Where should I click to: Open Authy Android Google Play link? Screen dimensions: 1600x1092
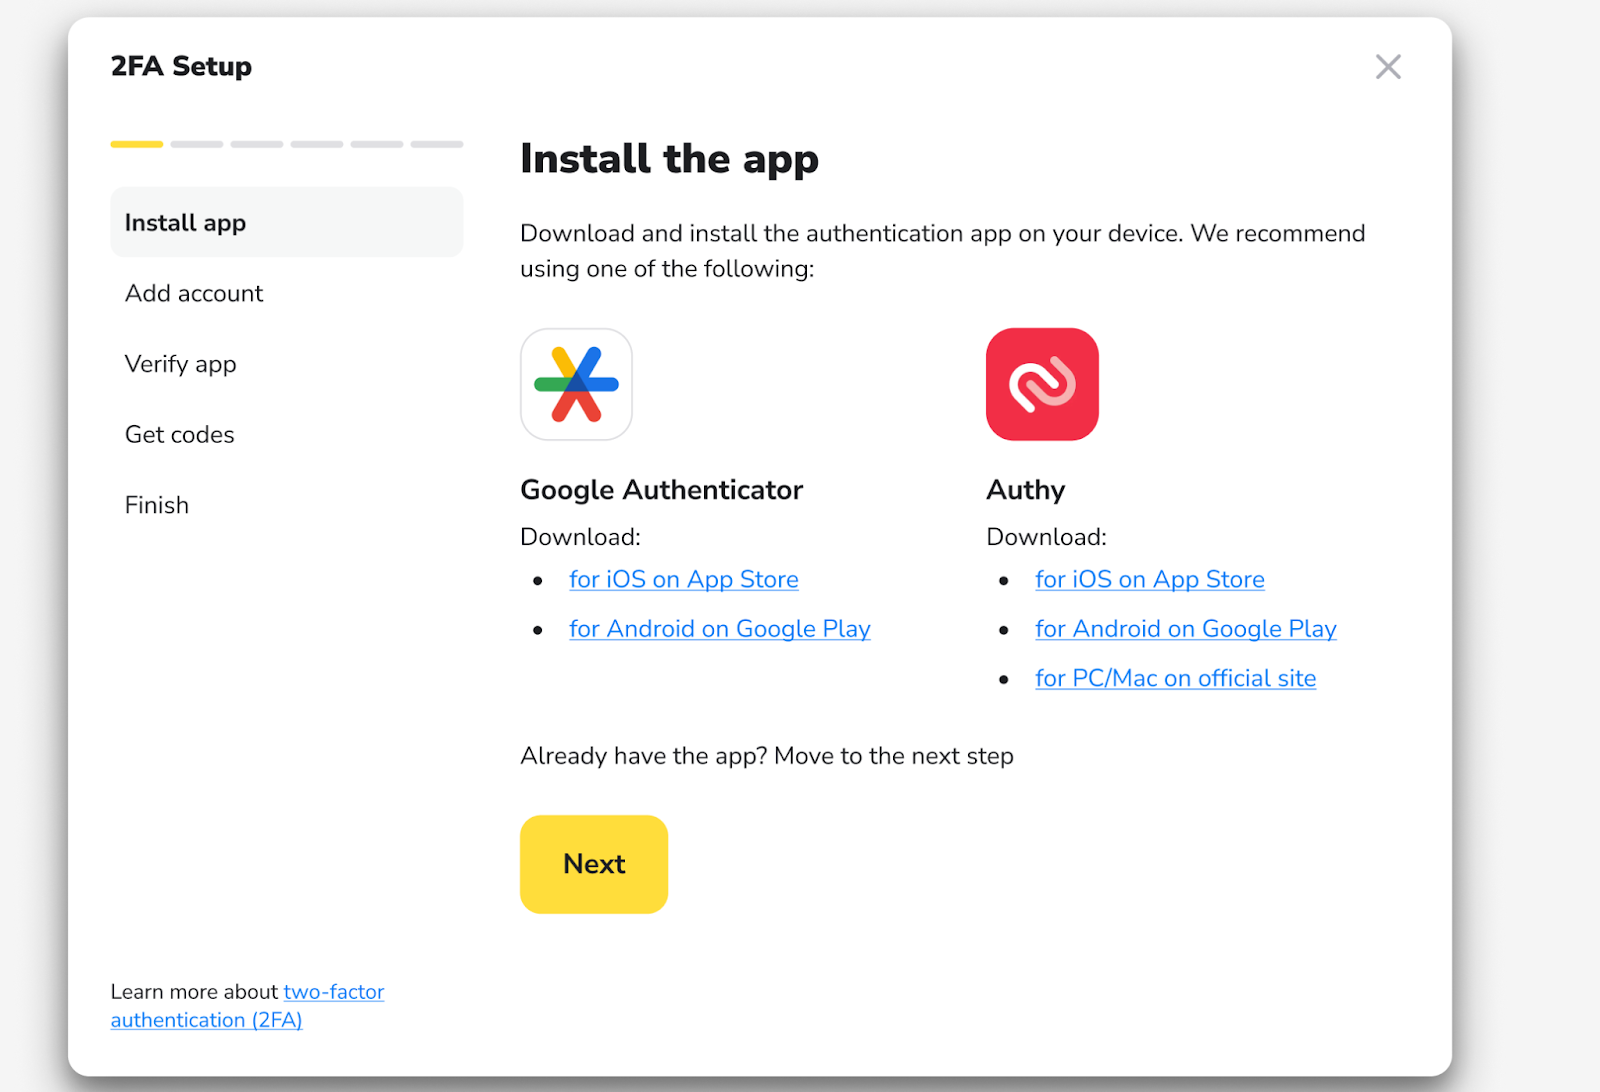(x=1186, y=629)
